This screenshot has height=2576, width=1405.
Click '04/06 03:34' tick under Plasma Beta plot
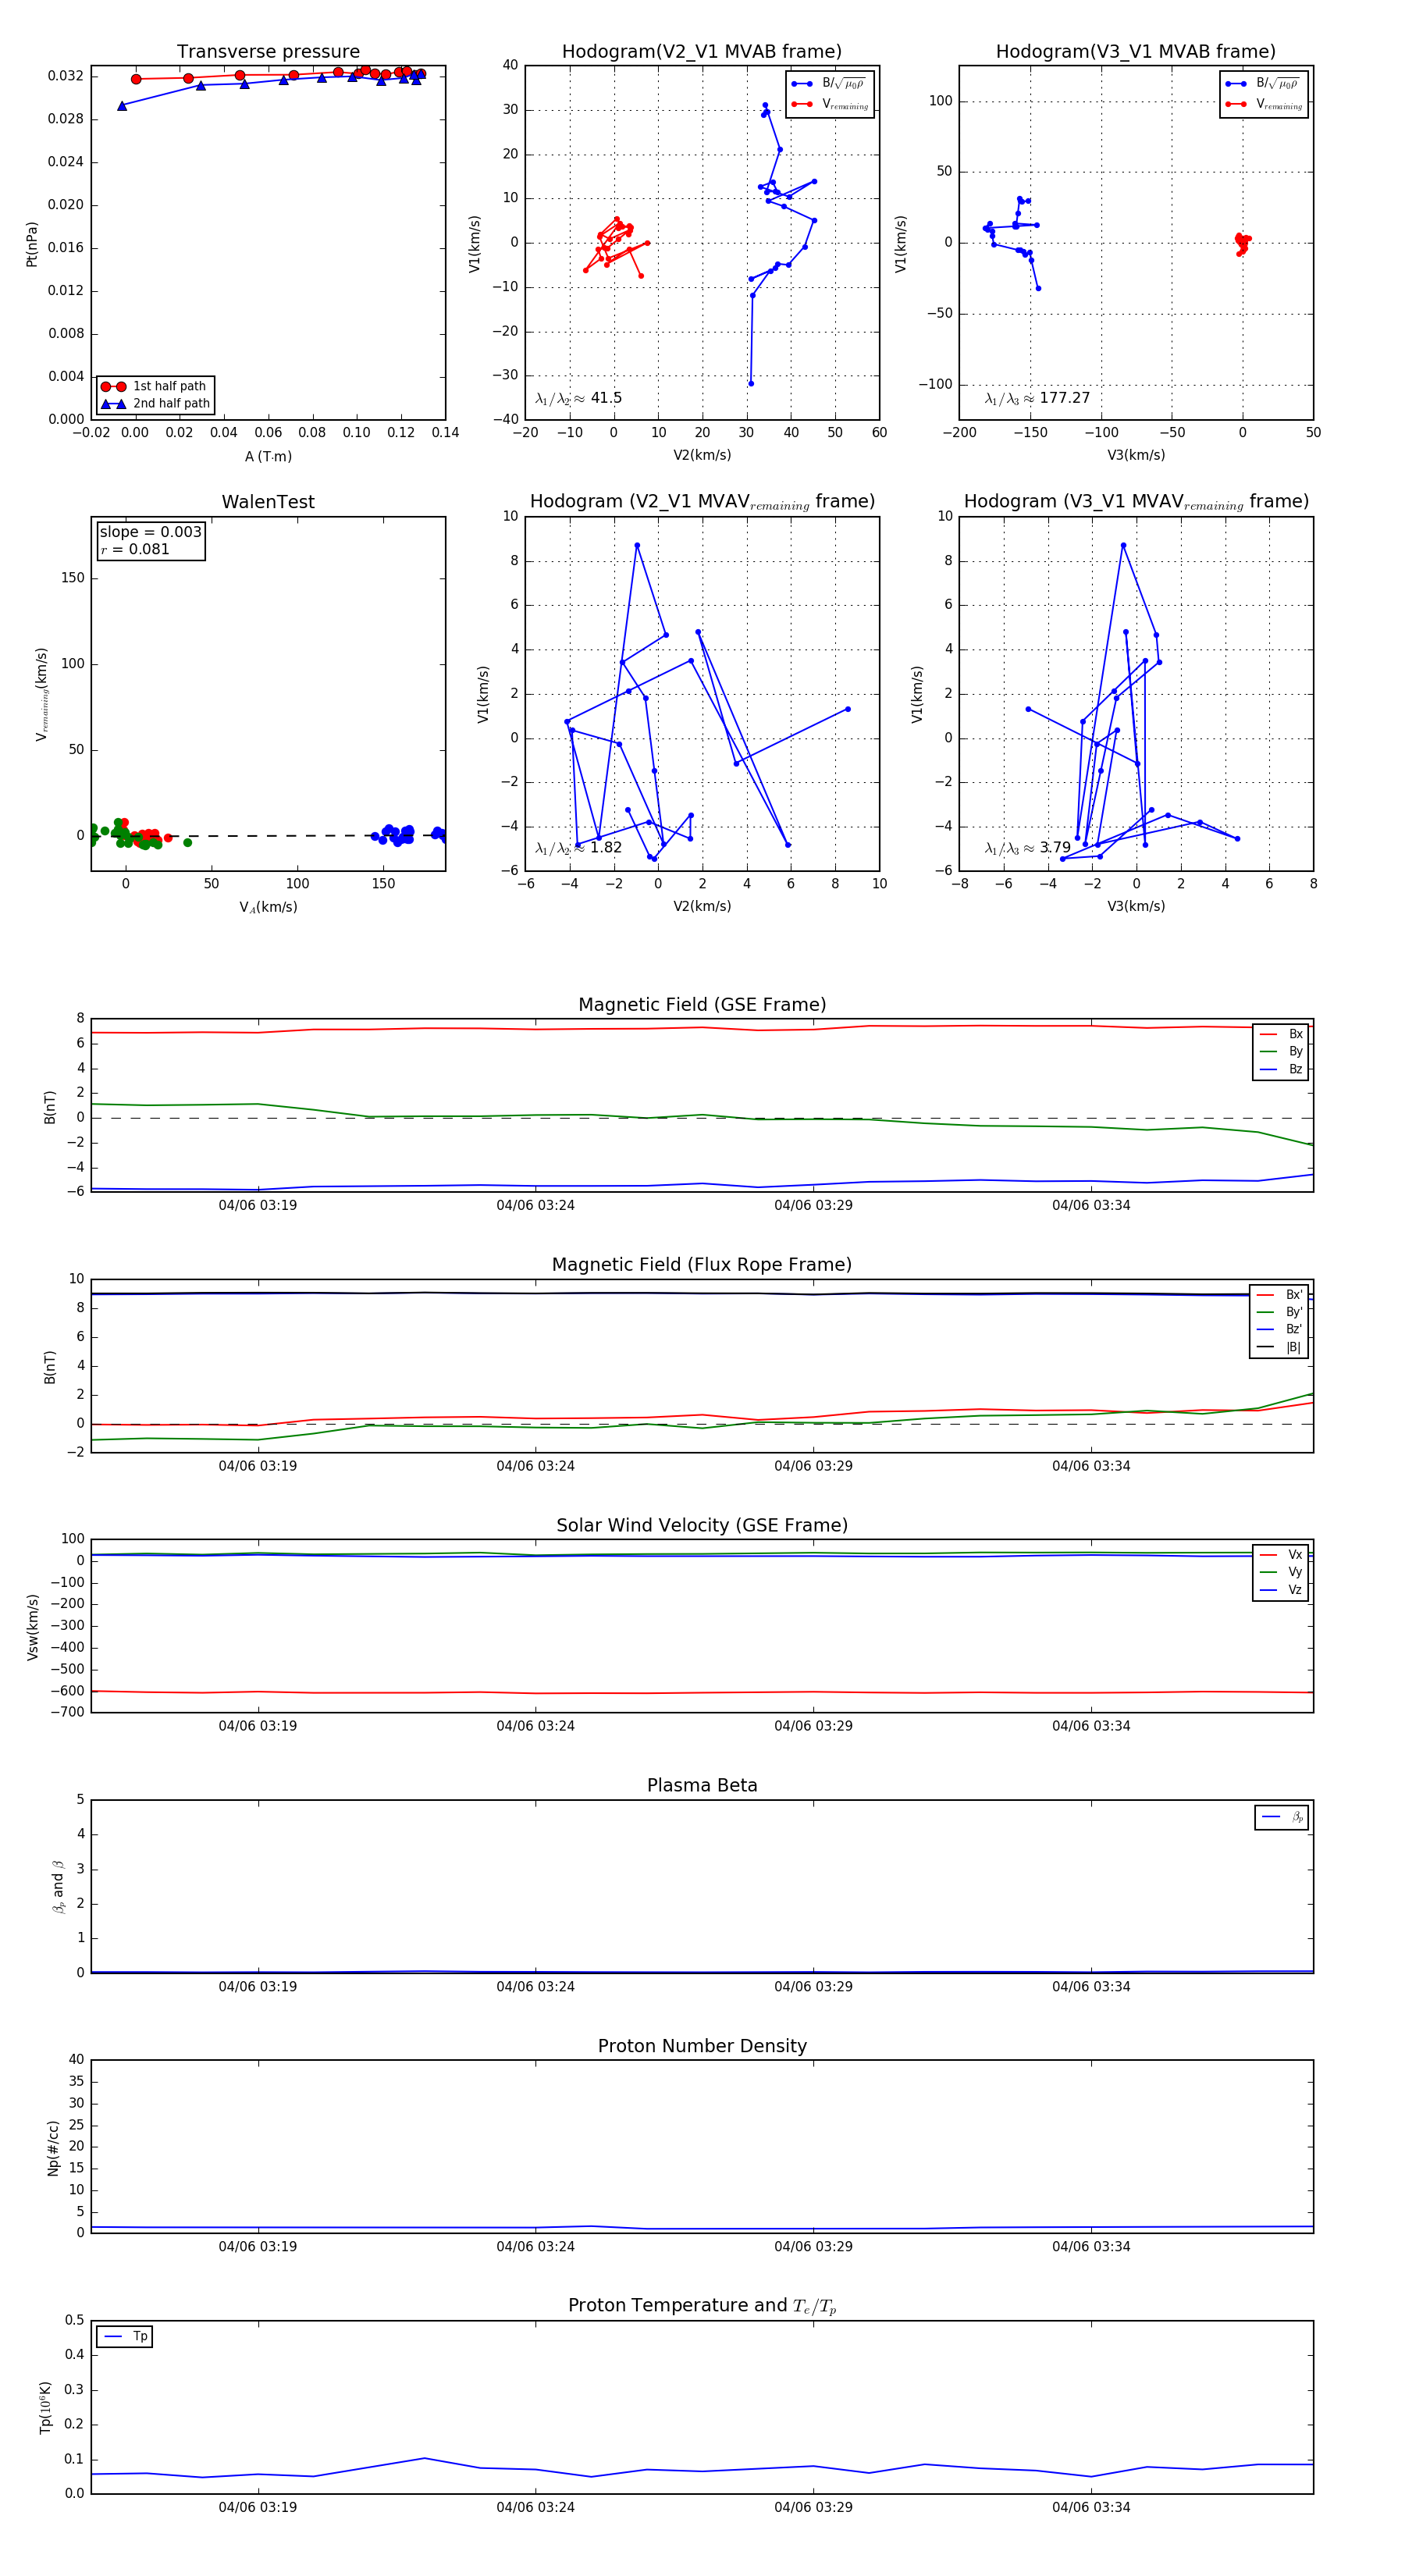1091,1987
